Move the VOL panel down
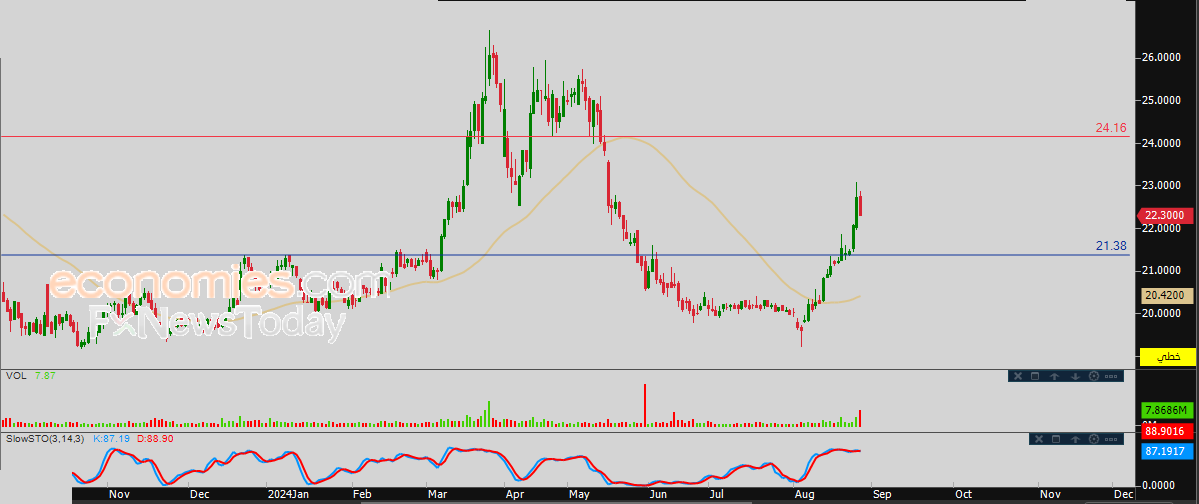Screen dimensions: 1199x504 click(1074, 376)
